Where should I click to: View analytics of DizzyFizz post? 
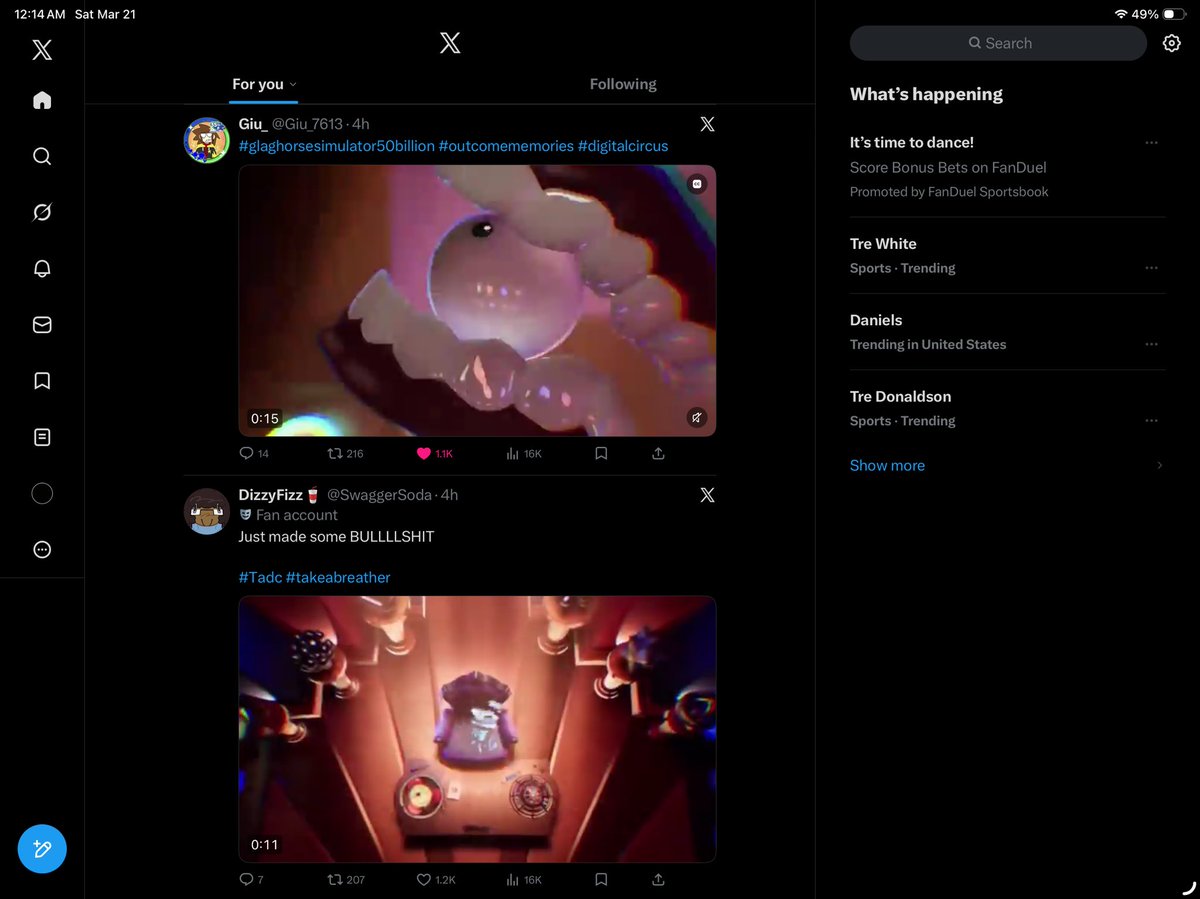click(524, 880)
